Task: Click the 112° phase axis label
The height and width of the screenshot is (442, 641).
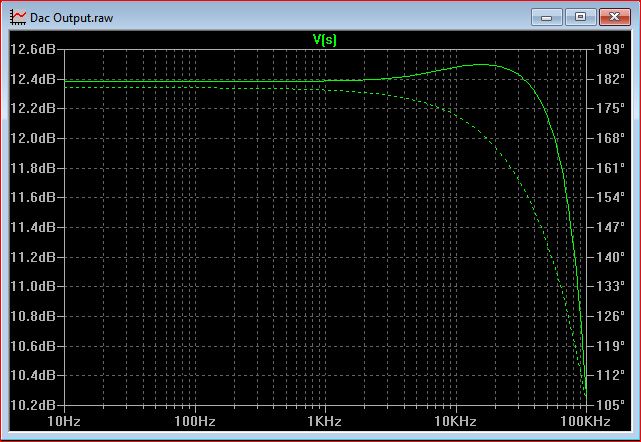Action: [x=611, y=375]
